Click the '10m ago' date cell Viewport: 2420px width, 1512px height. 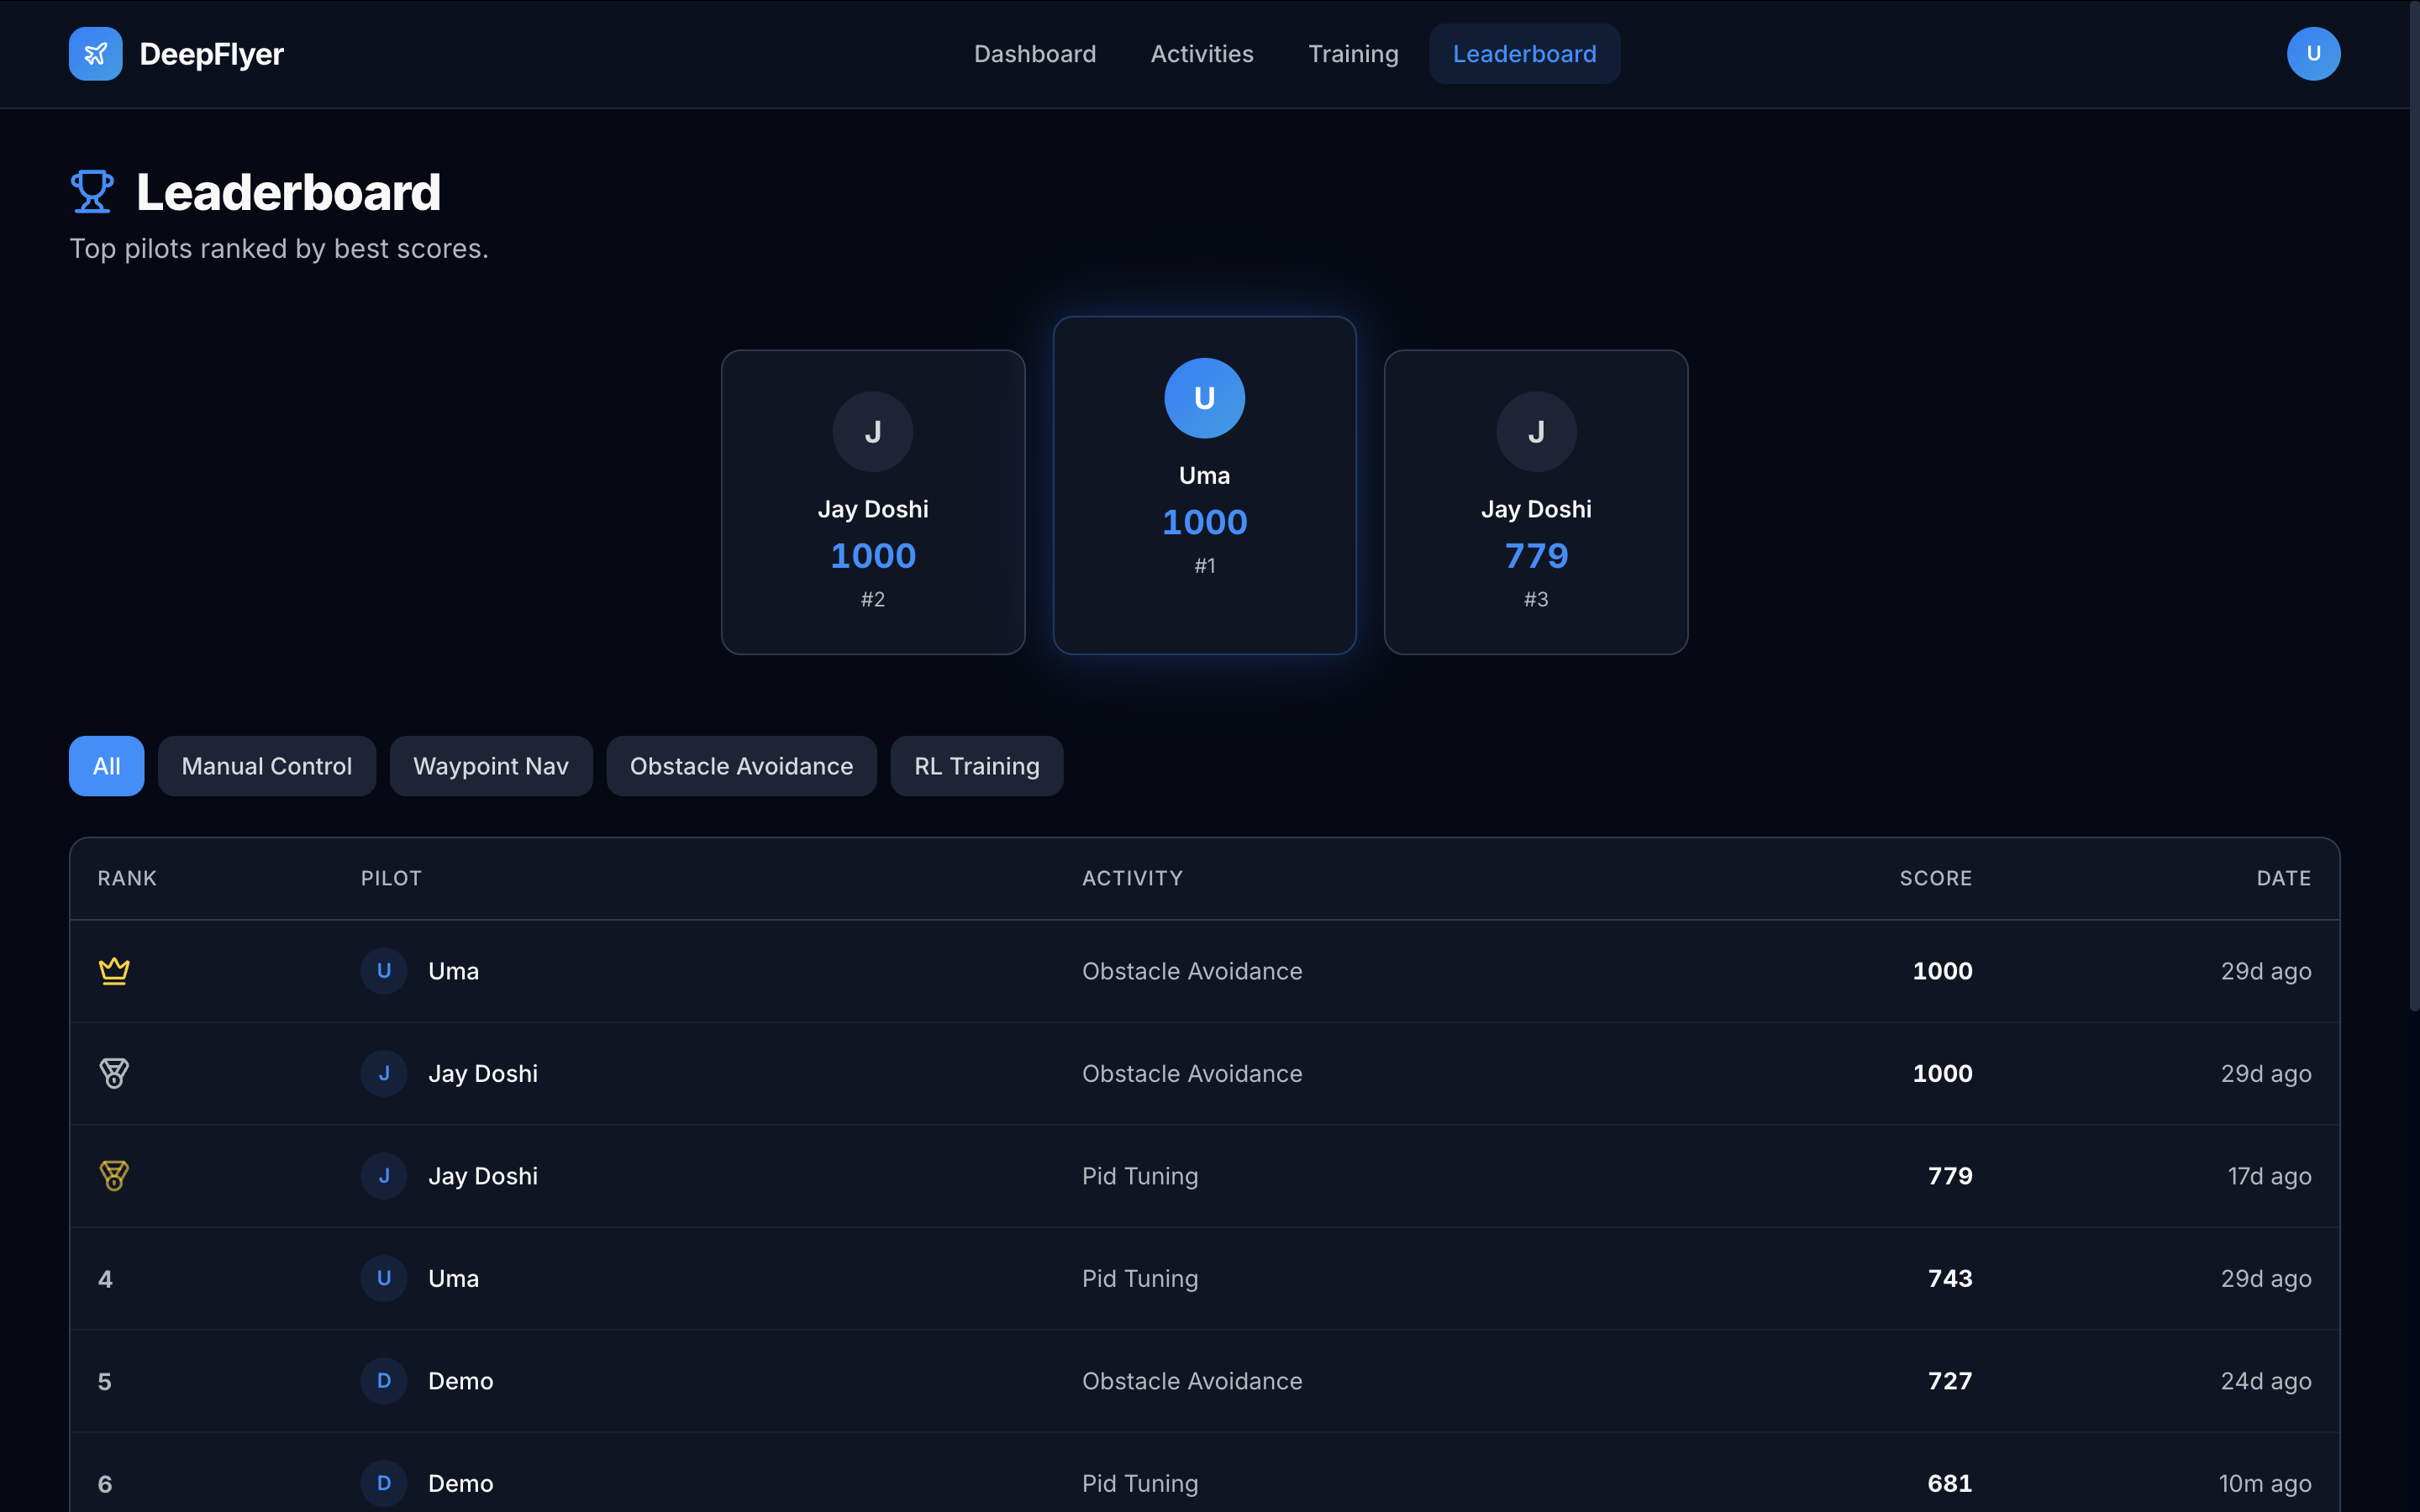click(x=2265, y=1483)
